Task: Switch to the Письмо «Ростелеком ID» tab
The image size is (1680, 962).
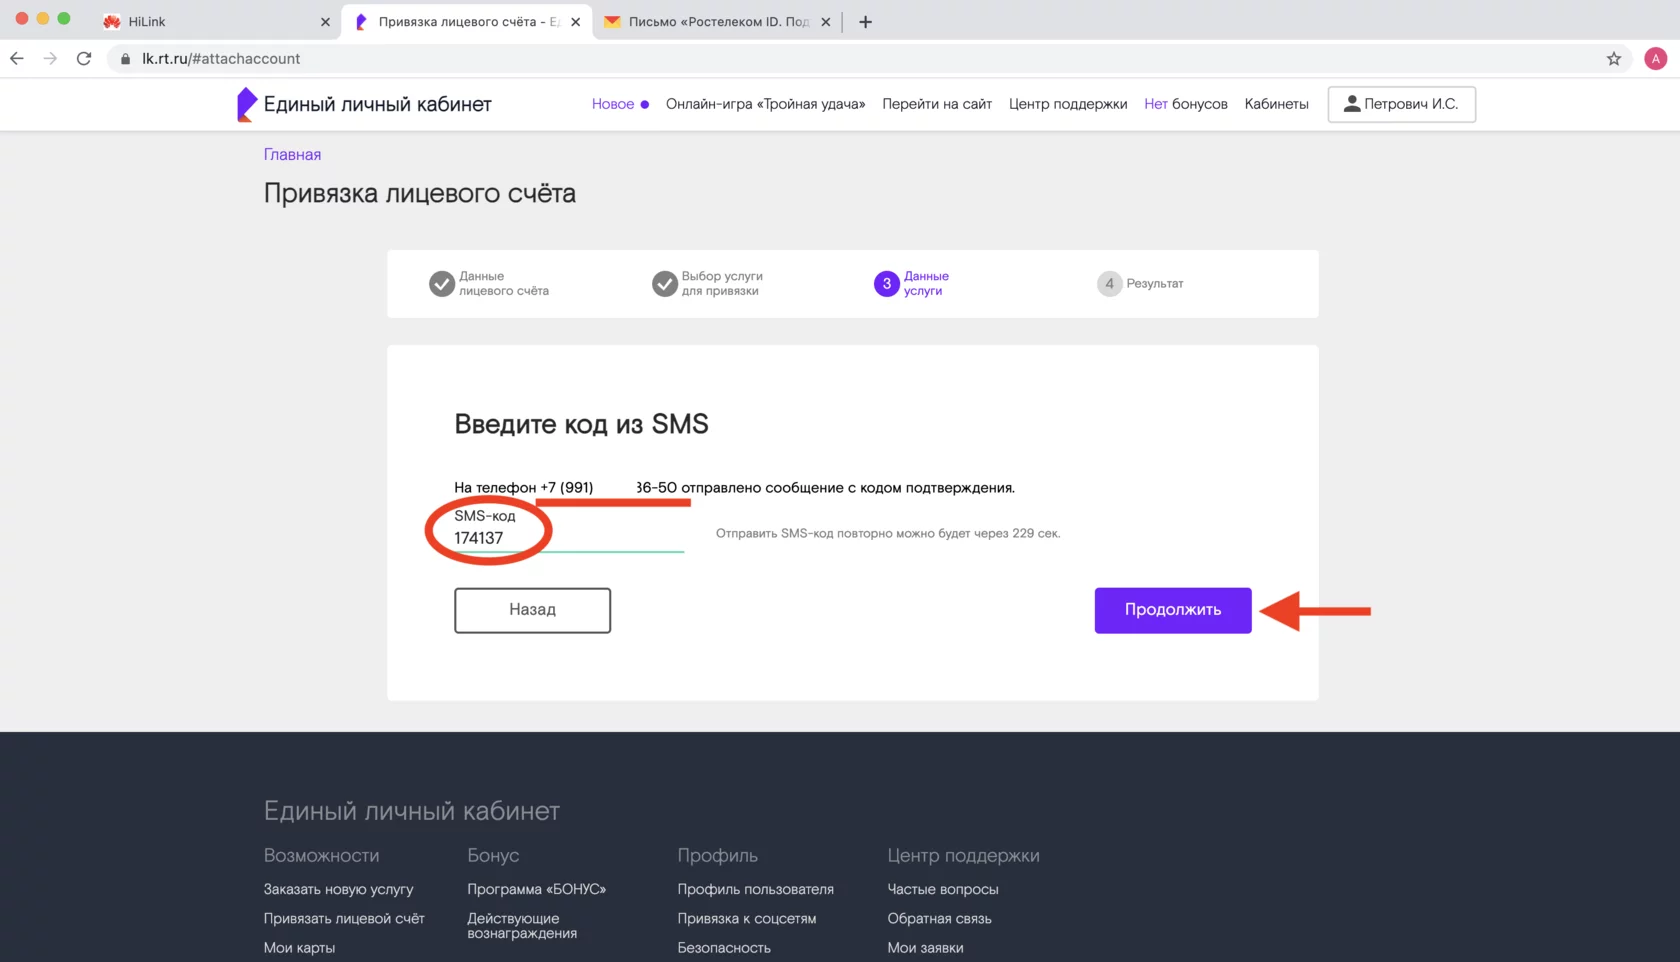Action: pos(712,21)
